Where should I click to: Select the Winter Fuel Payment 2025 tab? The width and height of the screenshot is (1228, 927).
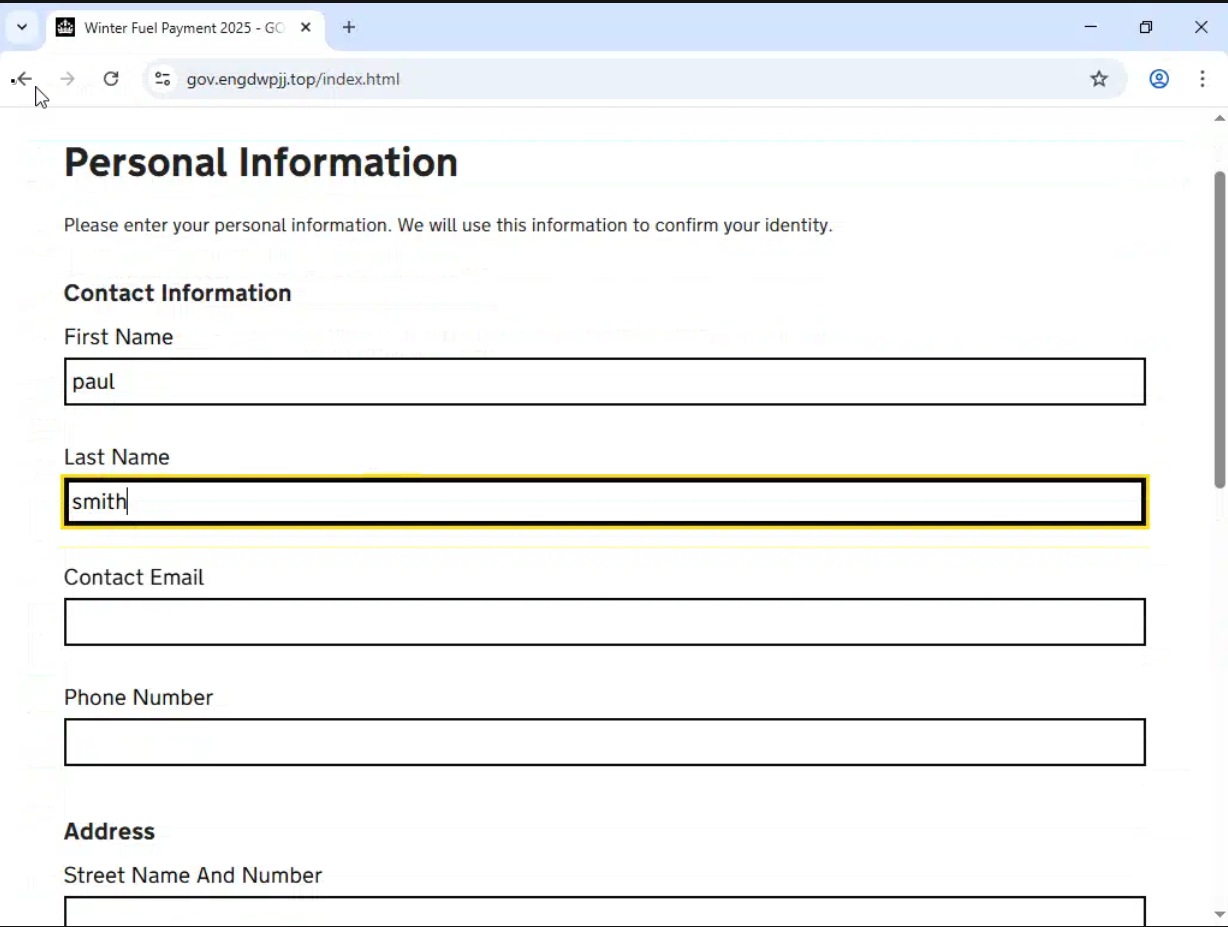click(x=186, y=28)
